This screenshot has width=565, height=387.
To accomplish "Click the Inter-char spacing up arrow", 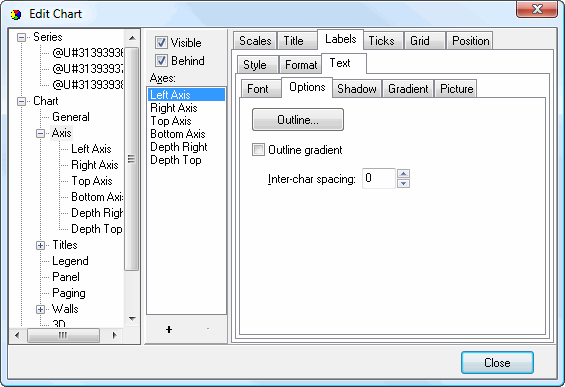I will tap(403, 174).
